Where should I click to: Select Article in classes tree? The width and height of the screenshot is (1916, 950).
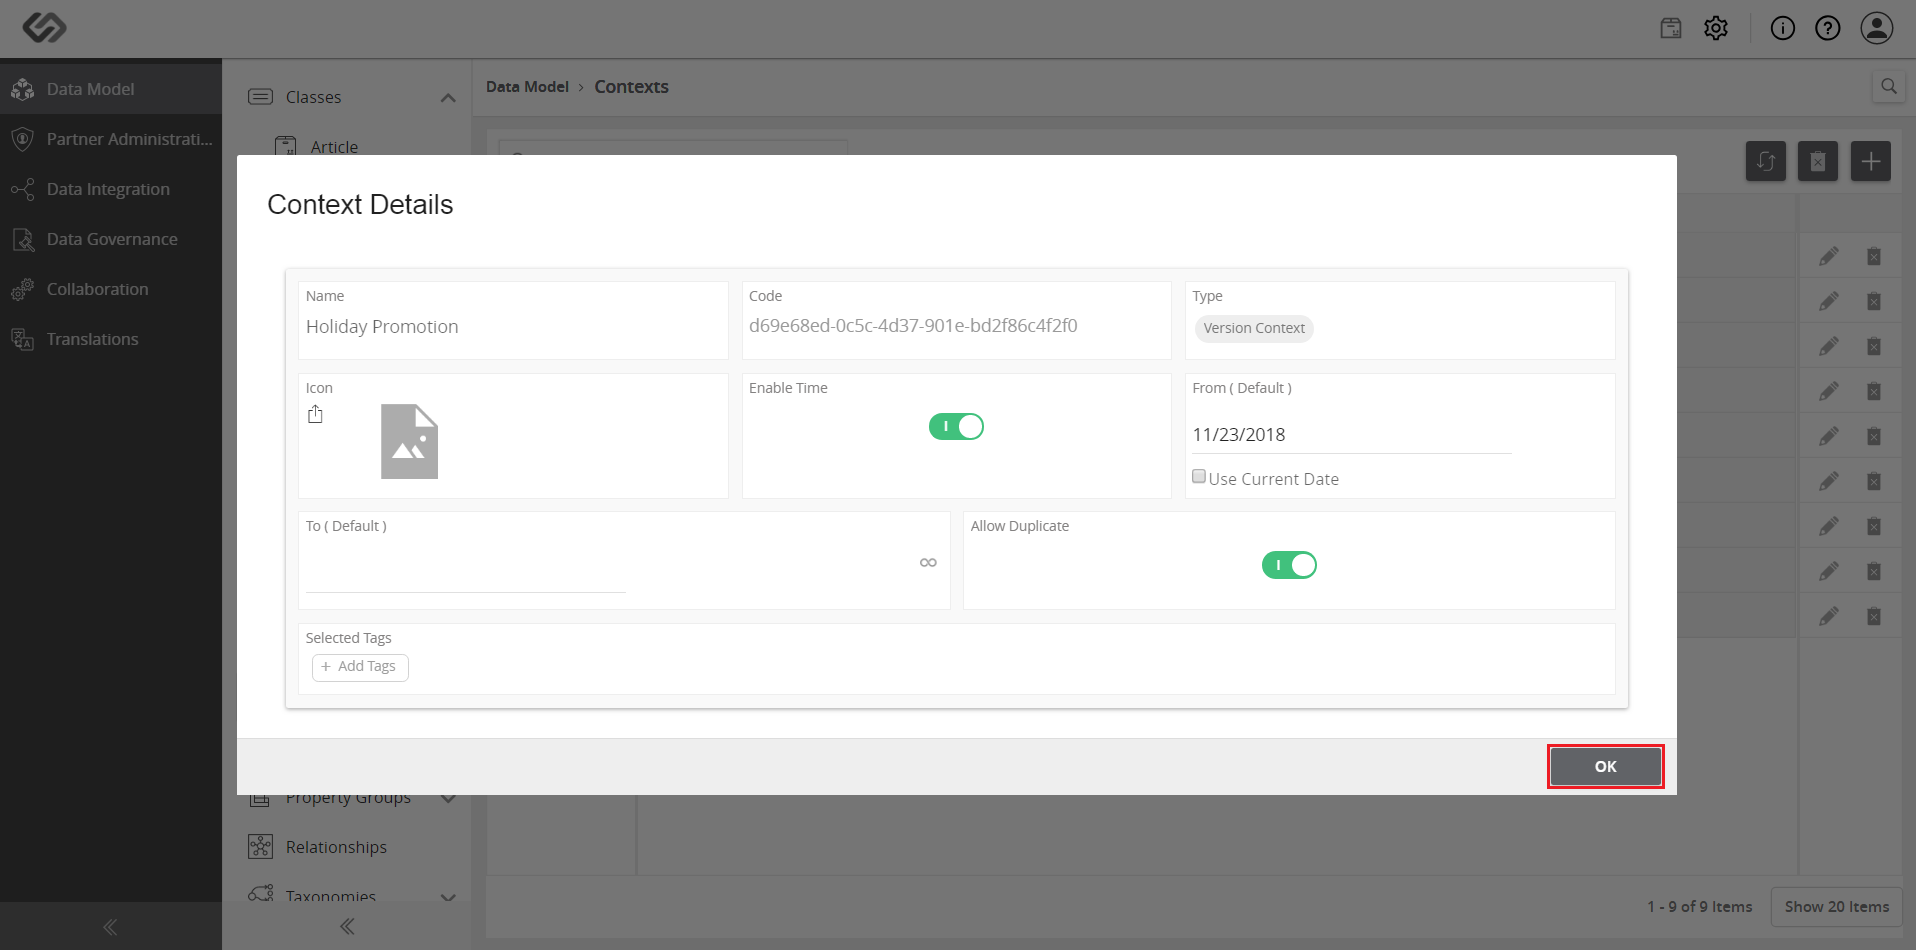coord(334,147)
